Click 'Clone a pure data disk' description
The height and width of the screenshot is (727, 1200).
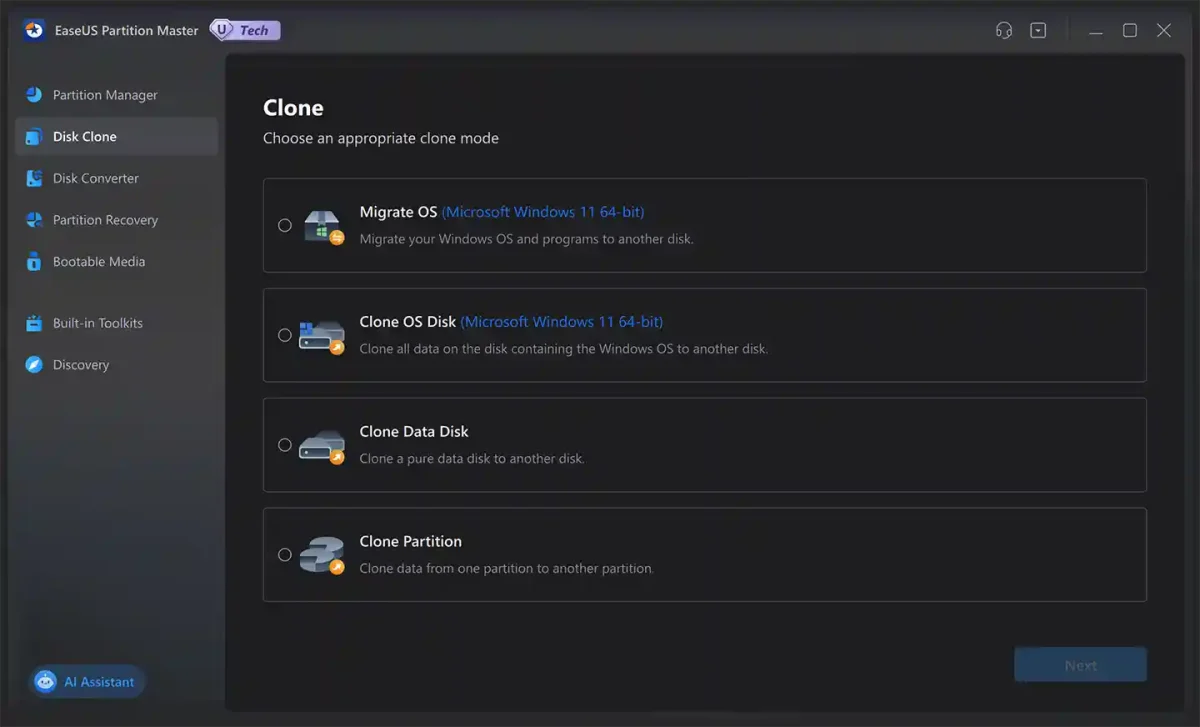[472, 459]
